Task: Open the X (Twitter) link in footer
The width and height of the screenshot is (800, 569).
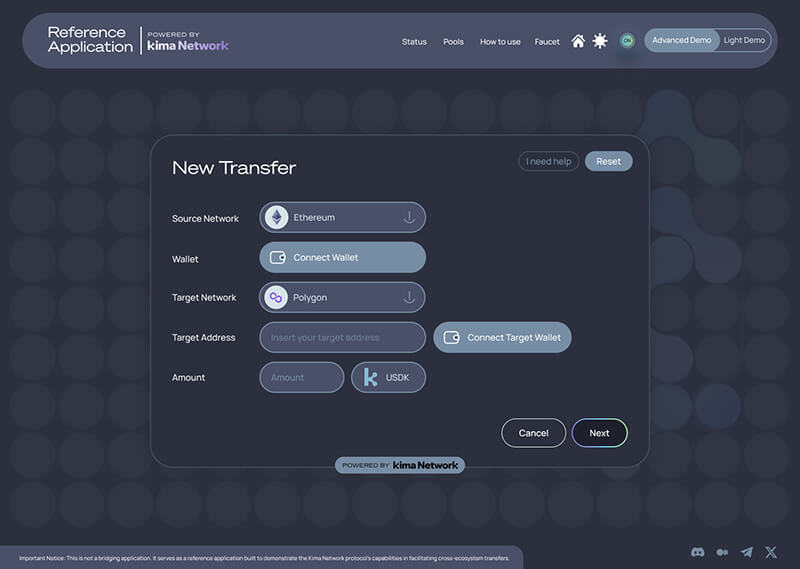Action: pos(771,552)
